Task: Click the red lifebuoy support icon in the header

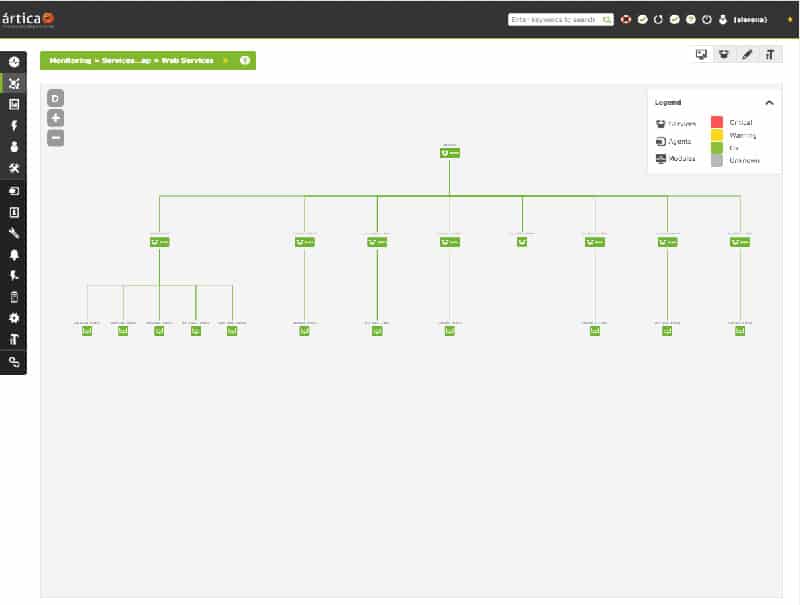Action: pos(626,19)
